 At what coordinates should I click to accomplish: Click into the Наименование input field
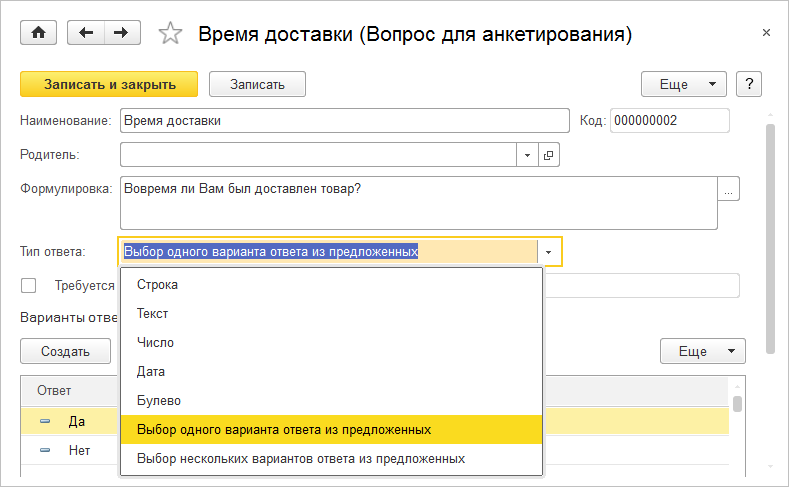[343, 121]
